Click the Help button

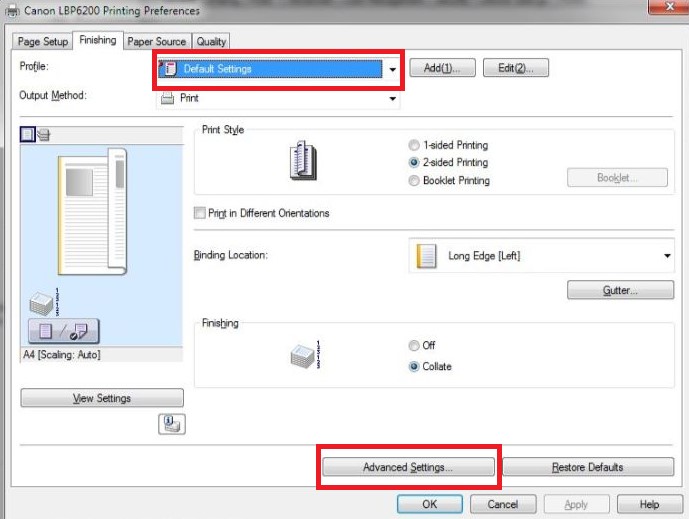click(x=649, y=504)
